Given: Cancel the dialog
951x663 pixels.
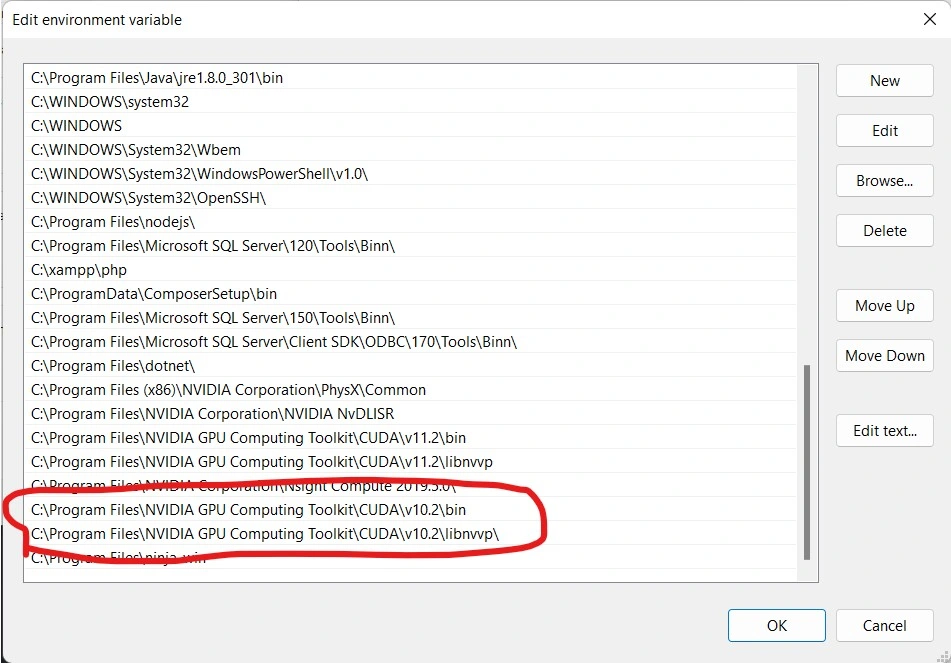Looking at the screenshot, I should click(884, 626).
